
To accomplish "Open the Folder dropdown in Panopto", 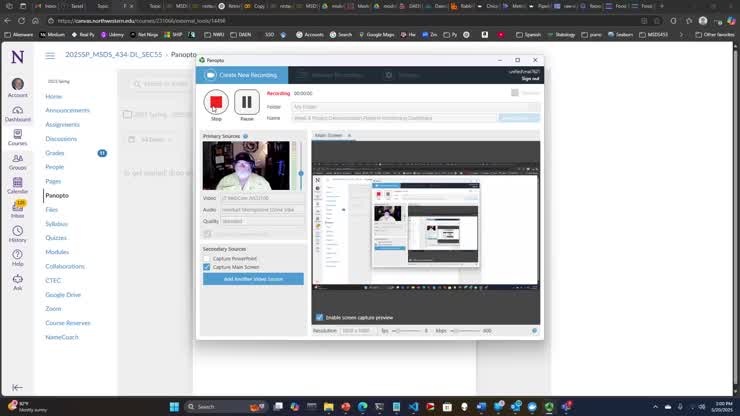I will pos(415,107).
